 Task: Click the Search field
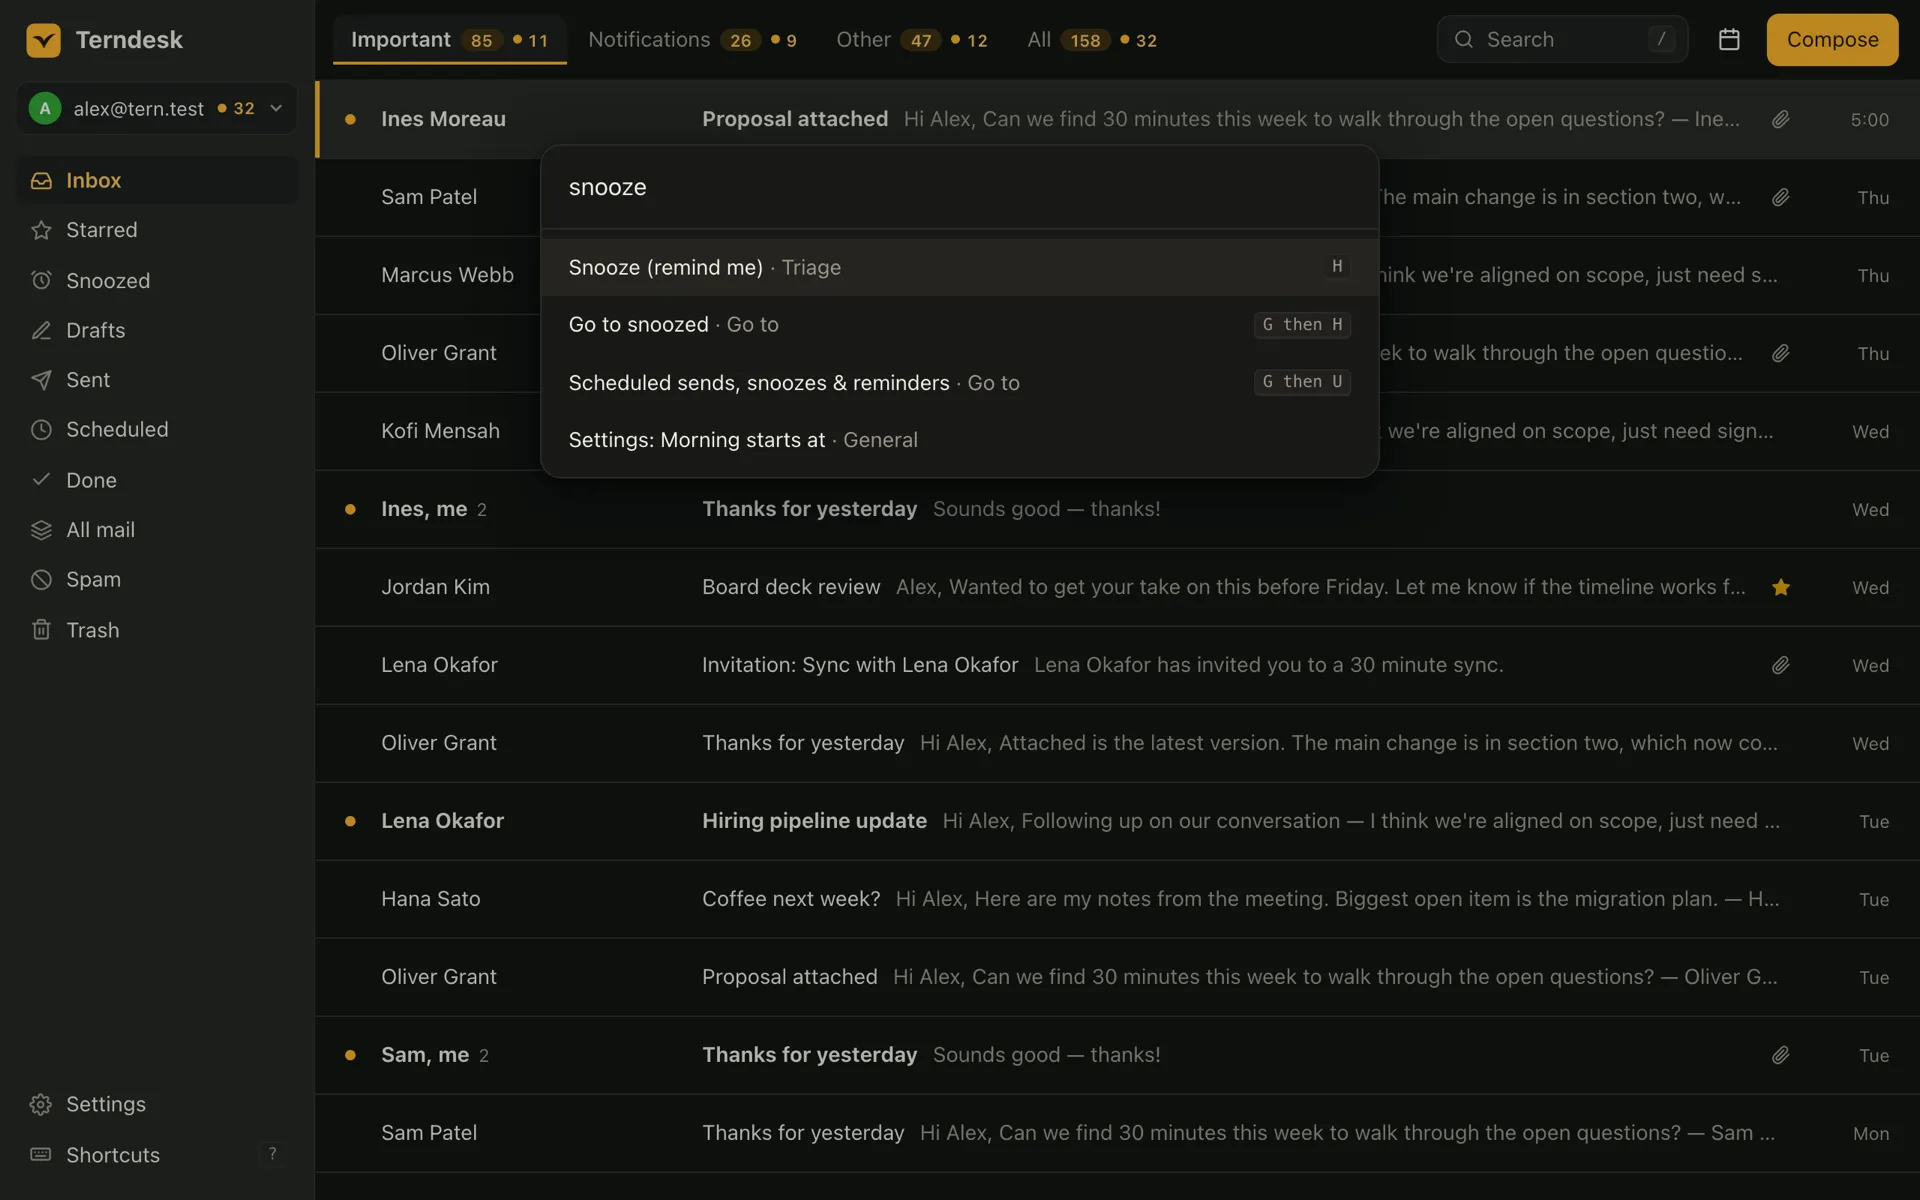click(x=1562, y=40)
